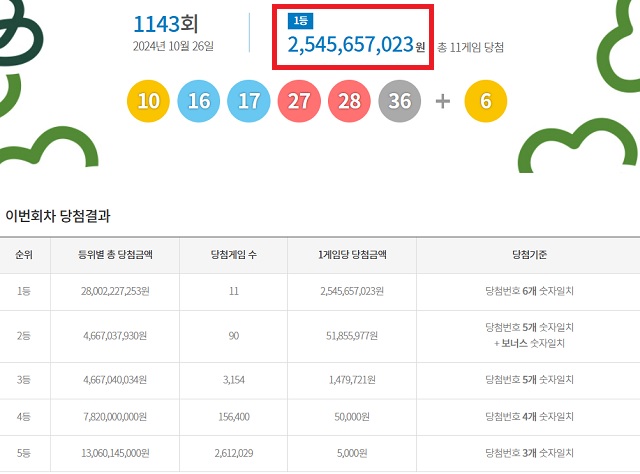The image size is (640, 474).
Task: Click the winning games count 90
Action: pyautogui.click(x=233, y=336)
